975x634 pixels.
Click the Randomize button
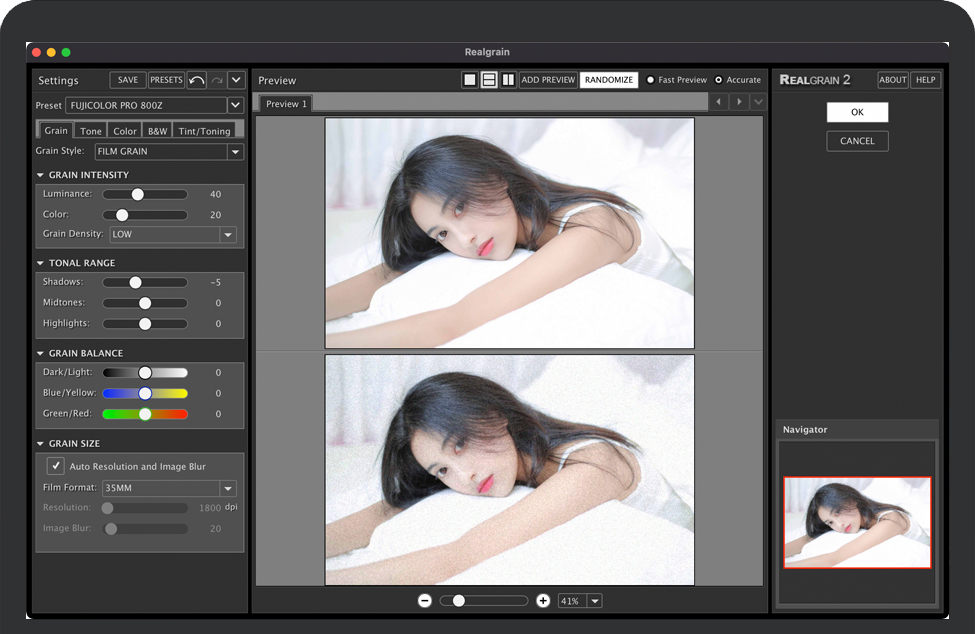coord(608,80)
